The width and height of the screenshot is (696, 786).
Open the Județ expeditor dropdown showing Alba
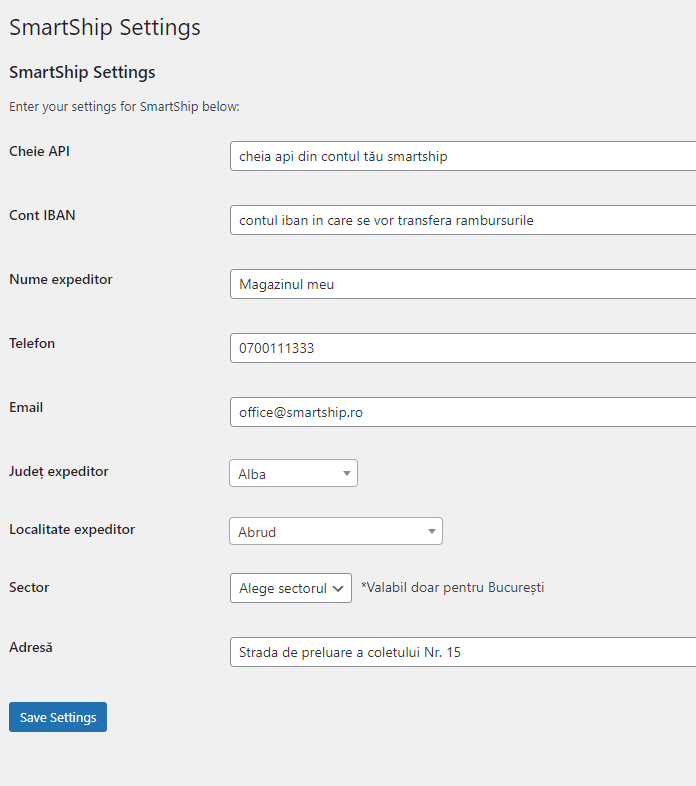[x=293, y=474]
